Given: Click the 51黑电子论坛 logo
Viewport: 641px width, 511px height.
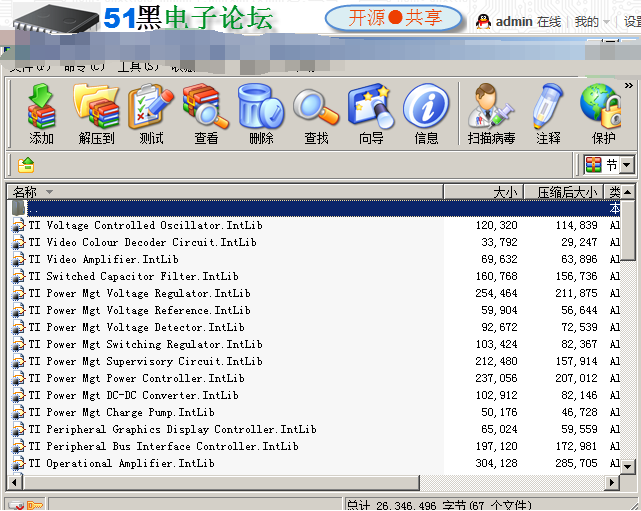Looking at the screenshot, I should pos(188,18).
